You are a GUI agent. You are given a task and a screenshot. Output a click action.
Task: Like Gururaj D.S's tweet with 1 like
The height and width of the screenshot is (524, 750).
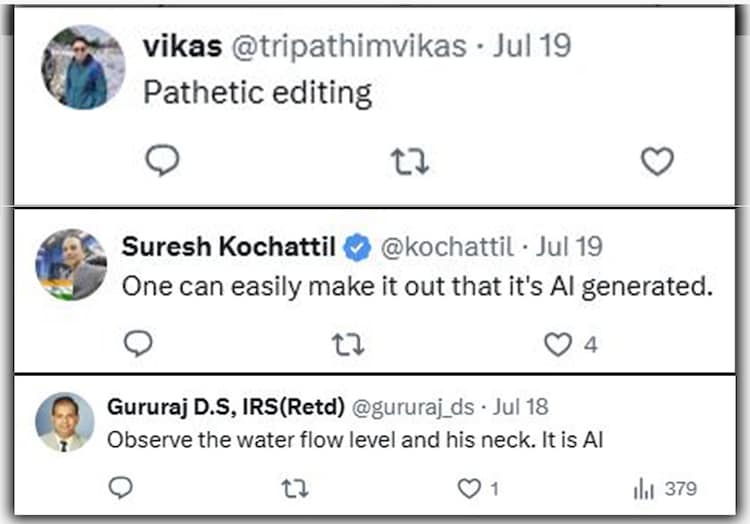(x=469, y=488)
